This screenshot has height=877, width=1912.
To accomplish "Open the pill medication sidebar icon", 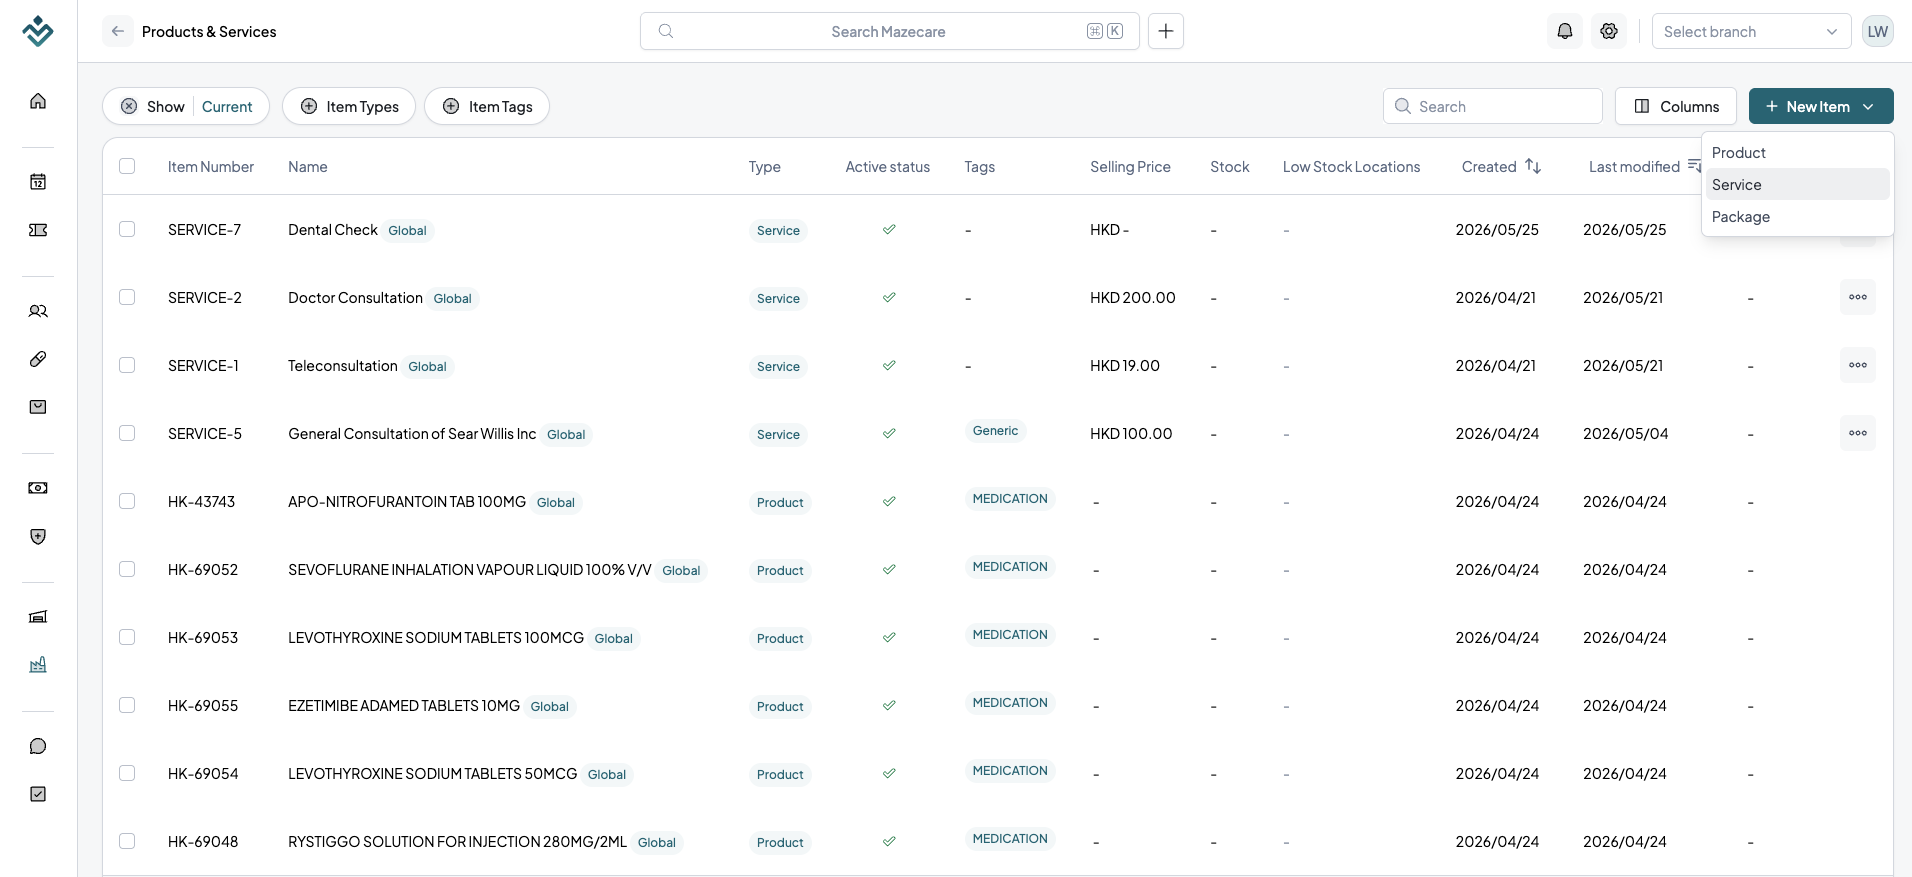I will pos(38,359).
